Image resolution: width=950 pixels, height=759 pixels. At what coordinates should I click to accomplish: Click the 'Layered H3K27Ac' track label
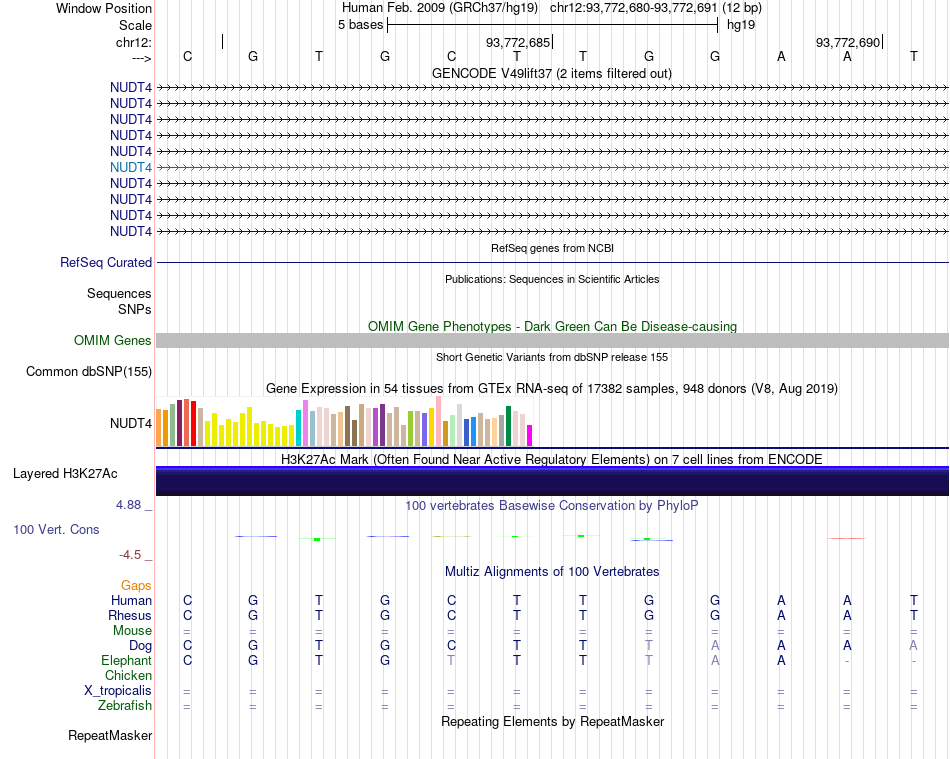65,474
